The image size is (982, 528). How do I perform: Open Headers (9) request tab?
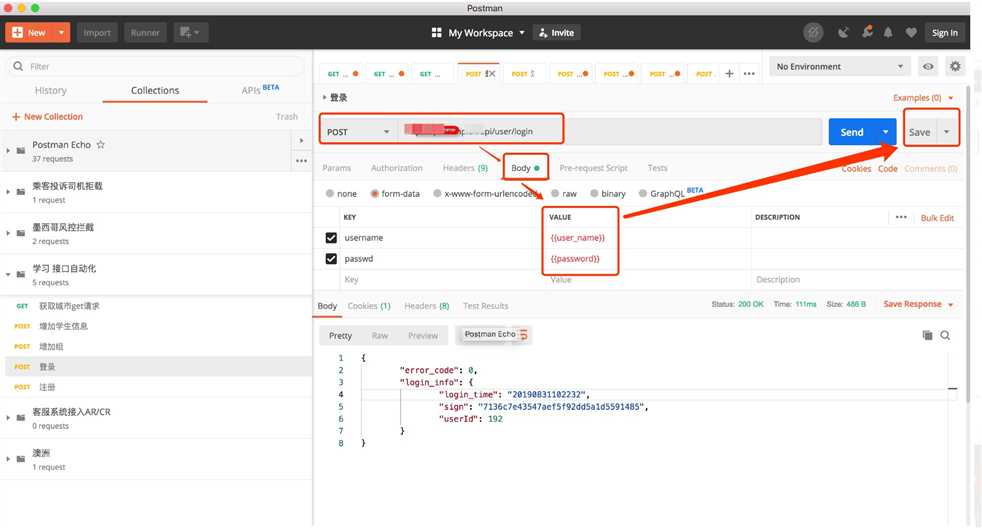tap(465, 168)
